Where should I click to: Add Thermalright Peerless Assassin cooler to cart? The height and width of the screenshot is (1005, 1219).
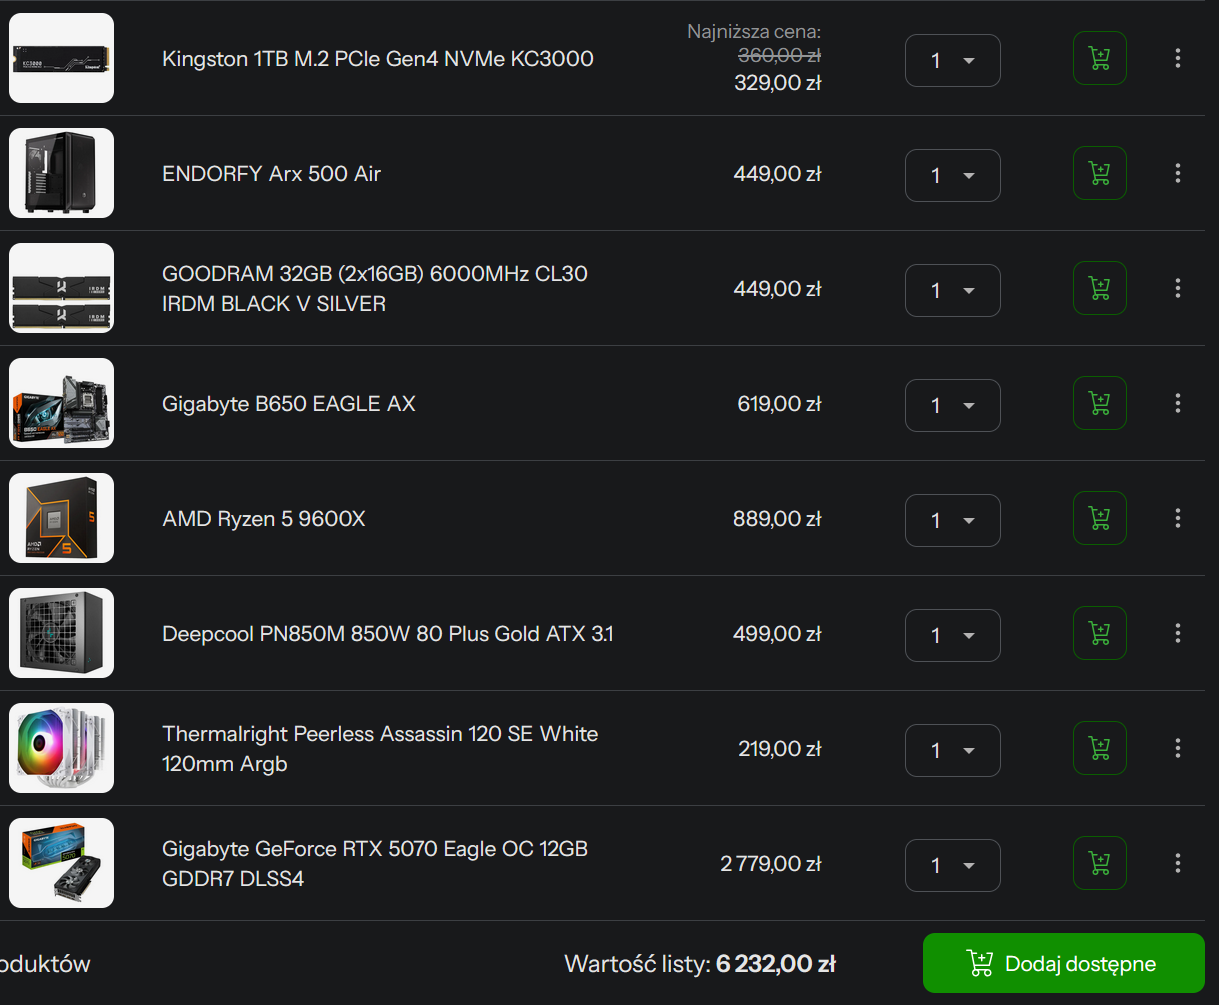coord(1099,748)
